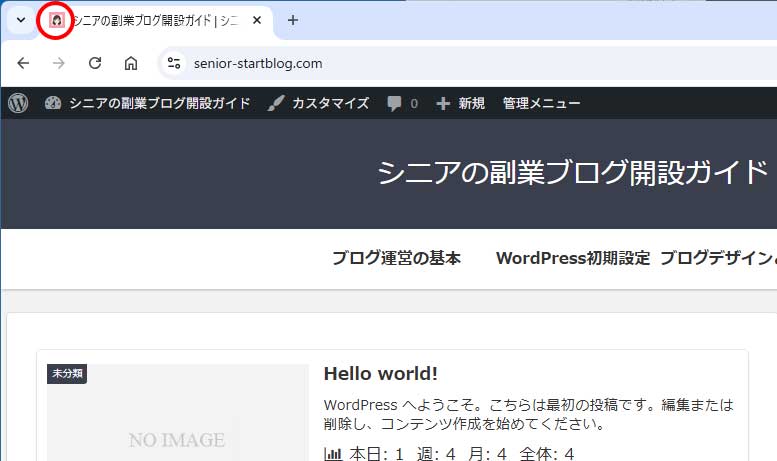The width and height of the screenshot is (777, 461).
Task: Open ブログ運営の基本 navigation menu
Action: (x=396, y=258)
